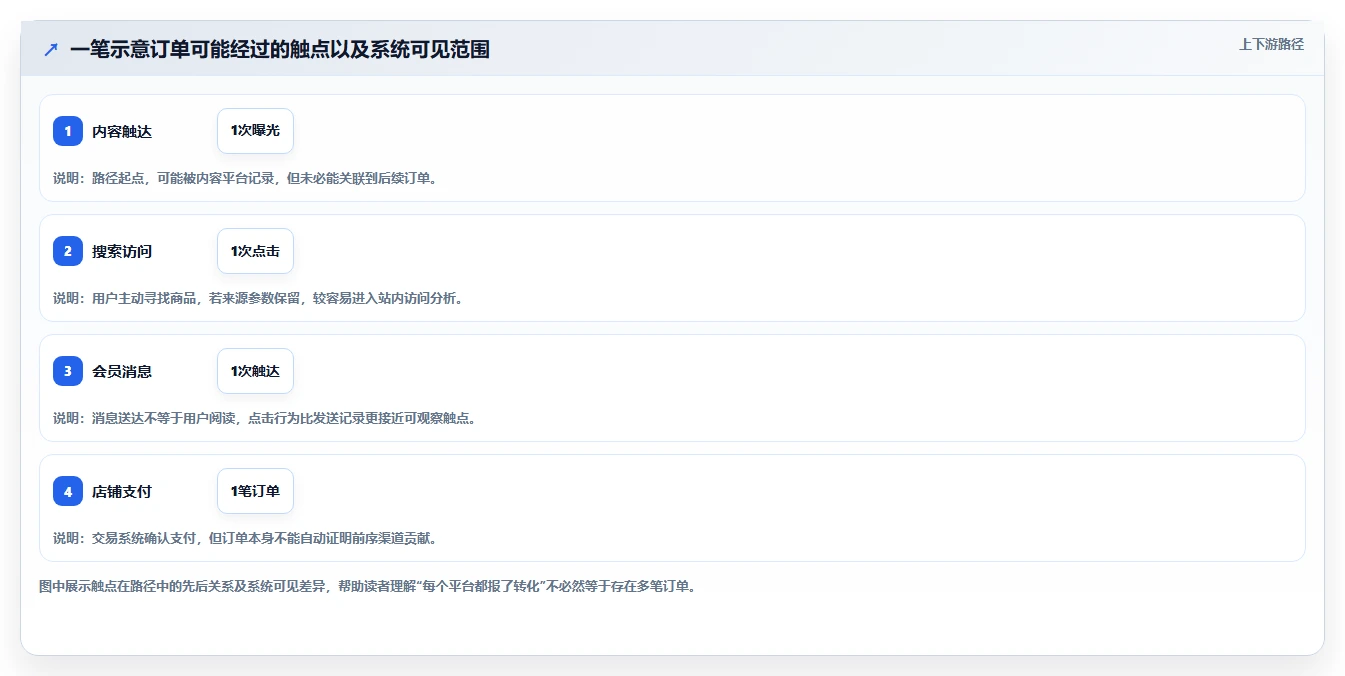Click the header title 一笔示意订单可能经过的触点以及系统可见范围

[x=280, y=49]
